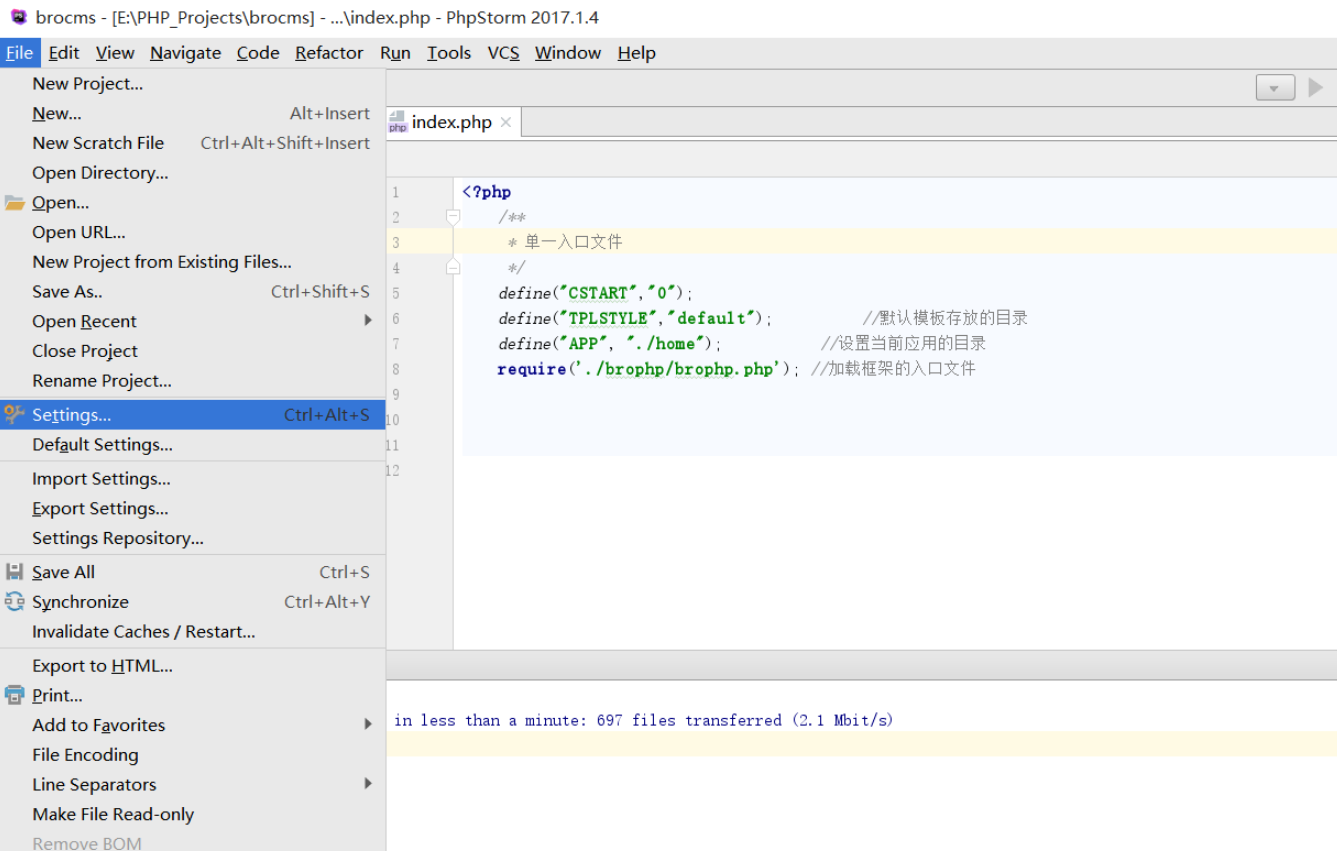
Task: Close the index.php tab
Action: [506, 122]
